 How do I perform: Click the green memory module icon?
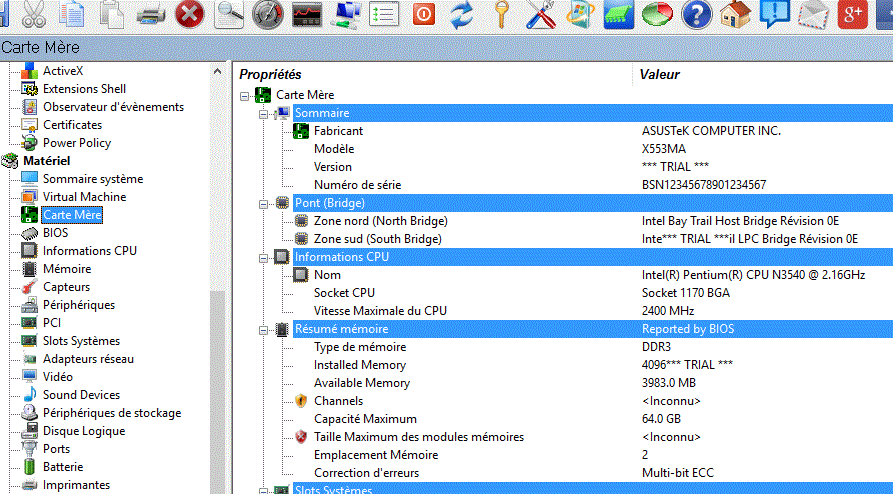[618, 14]
